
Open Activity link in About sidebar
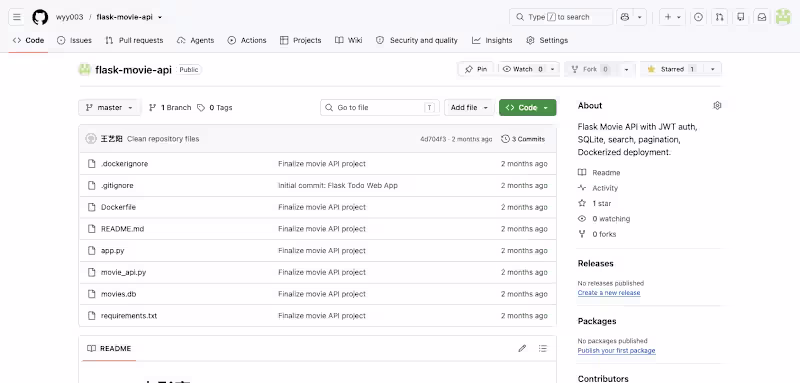605,188
